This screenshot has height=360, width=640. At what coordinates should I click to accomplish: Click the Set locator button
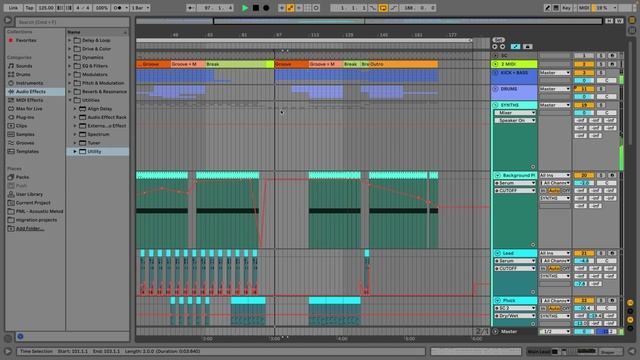click(498, 40)
